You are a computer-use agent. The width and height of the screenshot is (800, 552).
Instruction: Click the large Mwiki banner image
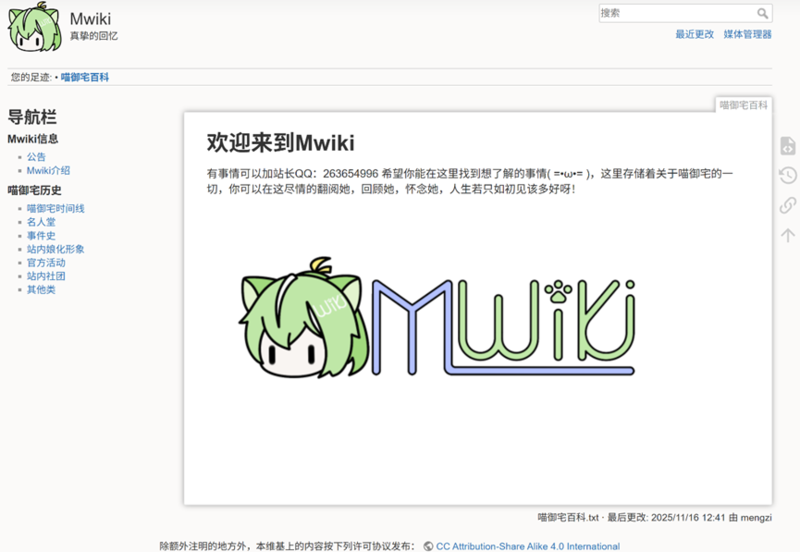[x=437, y=317]
